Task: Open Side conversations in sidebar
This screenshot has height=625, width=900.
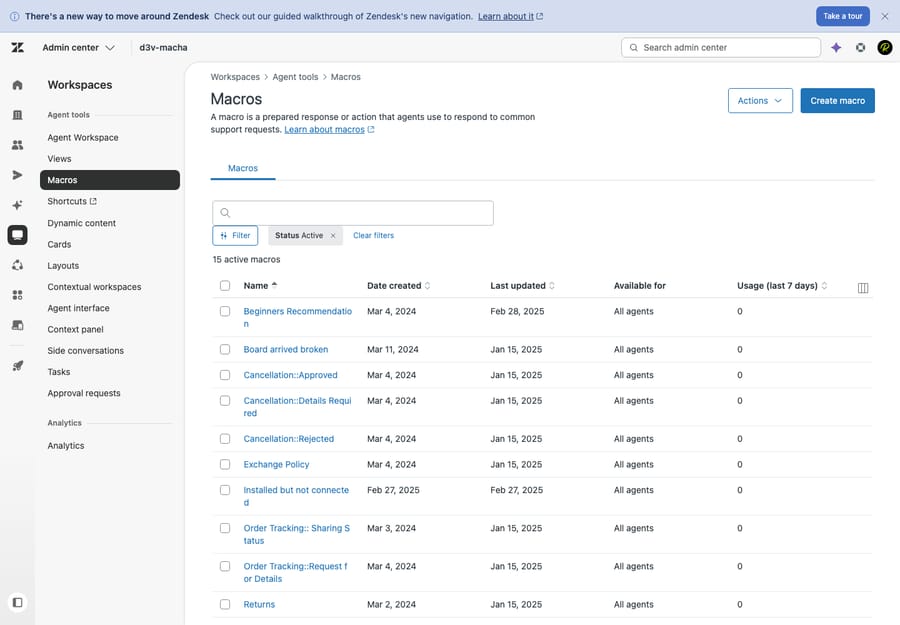Action: (x=86, y=351)
